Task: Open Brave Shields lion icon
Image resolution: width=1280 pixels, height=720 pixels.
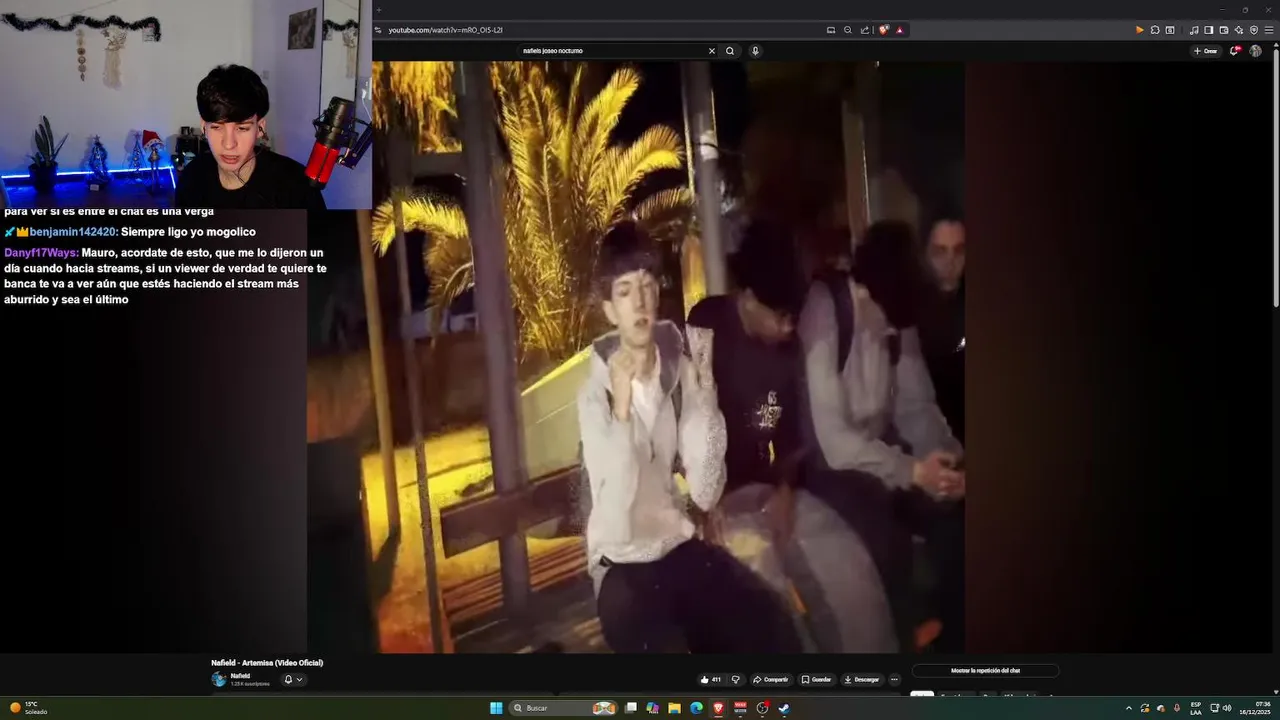Action: point(884,30)
